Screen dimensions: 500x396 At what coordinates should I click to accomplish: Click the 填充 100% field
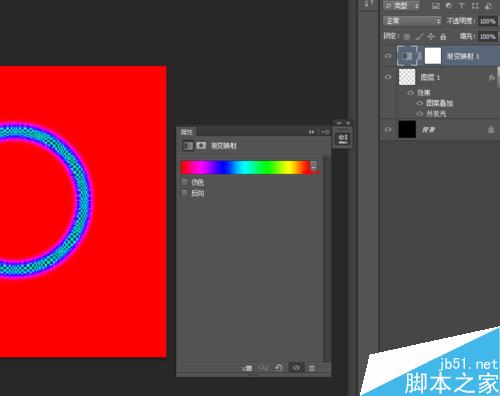(488, 36)
